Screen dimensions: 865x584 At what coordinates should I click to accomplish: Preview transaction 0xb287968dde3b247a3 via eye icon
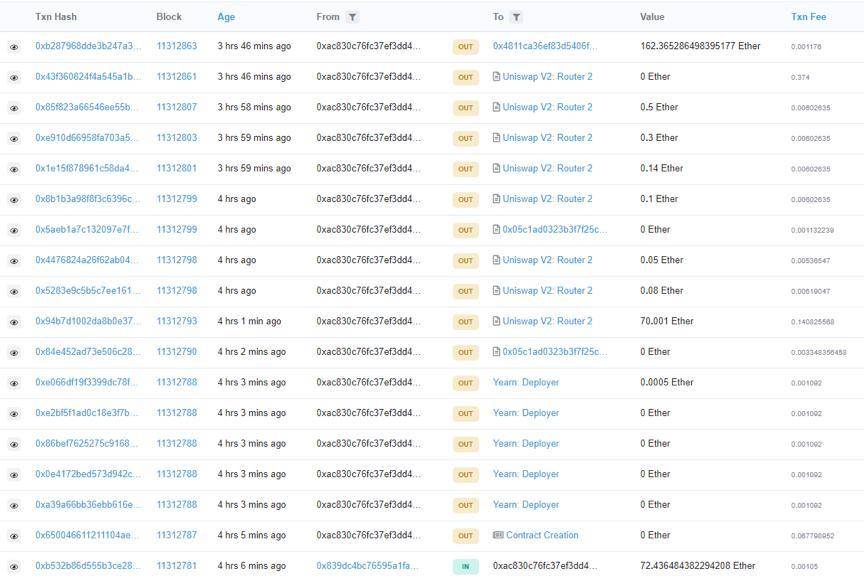coord(14,47)
